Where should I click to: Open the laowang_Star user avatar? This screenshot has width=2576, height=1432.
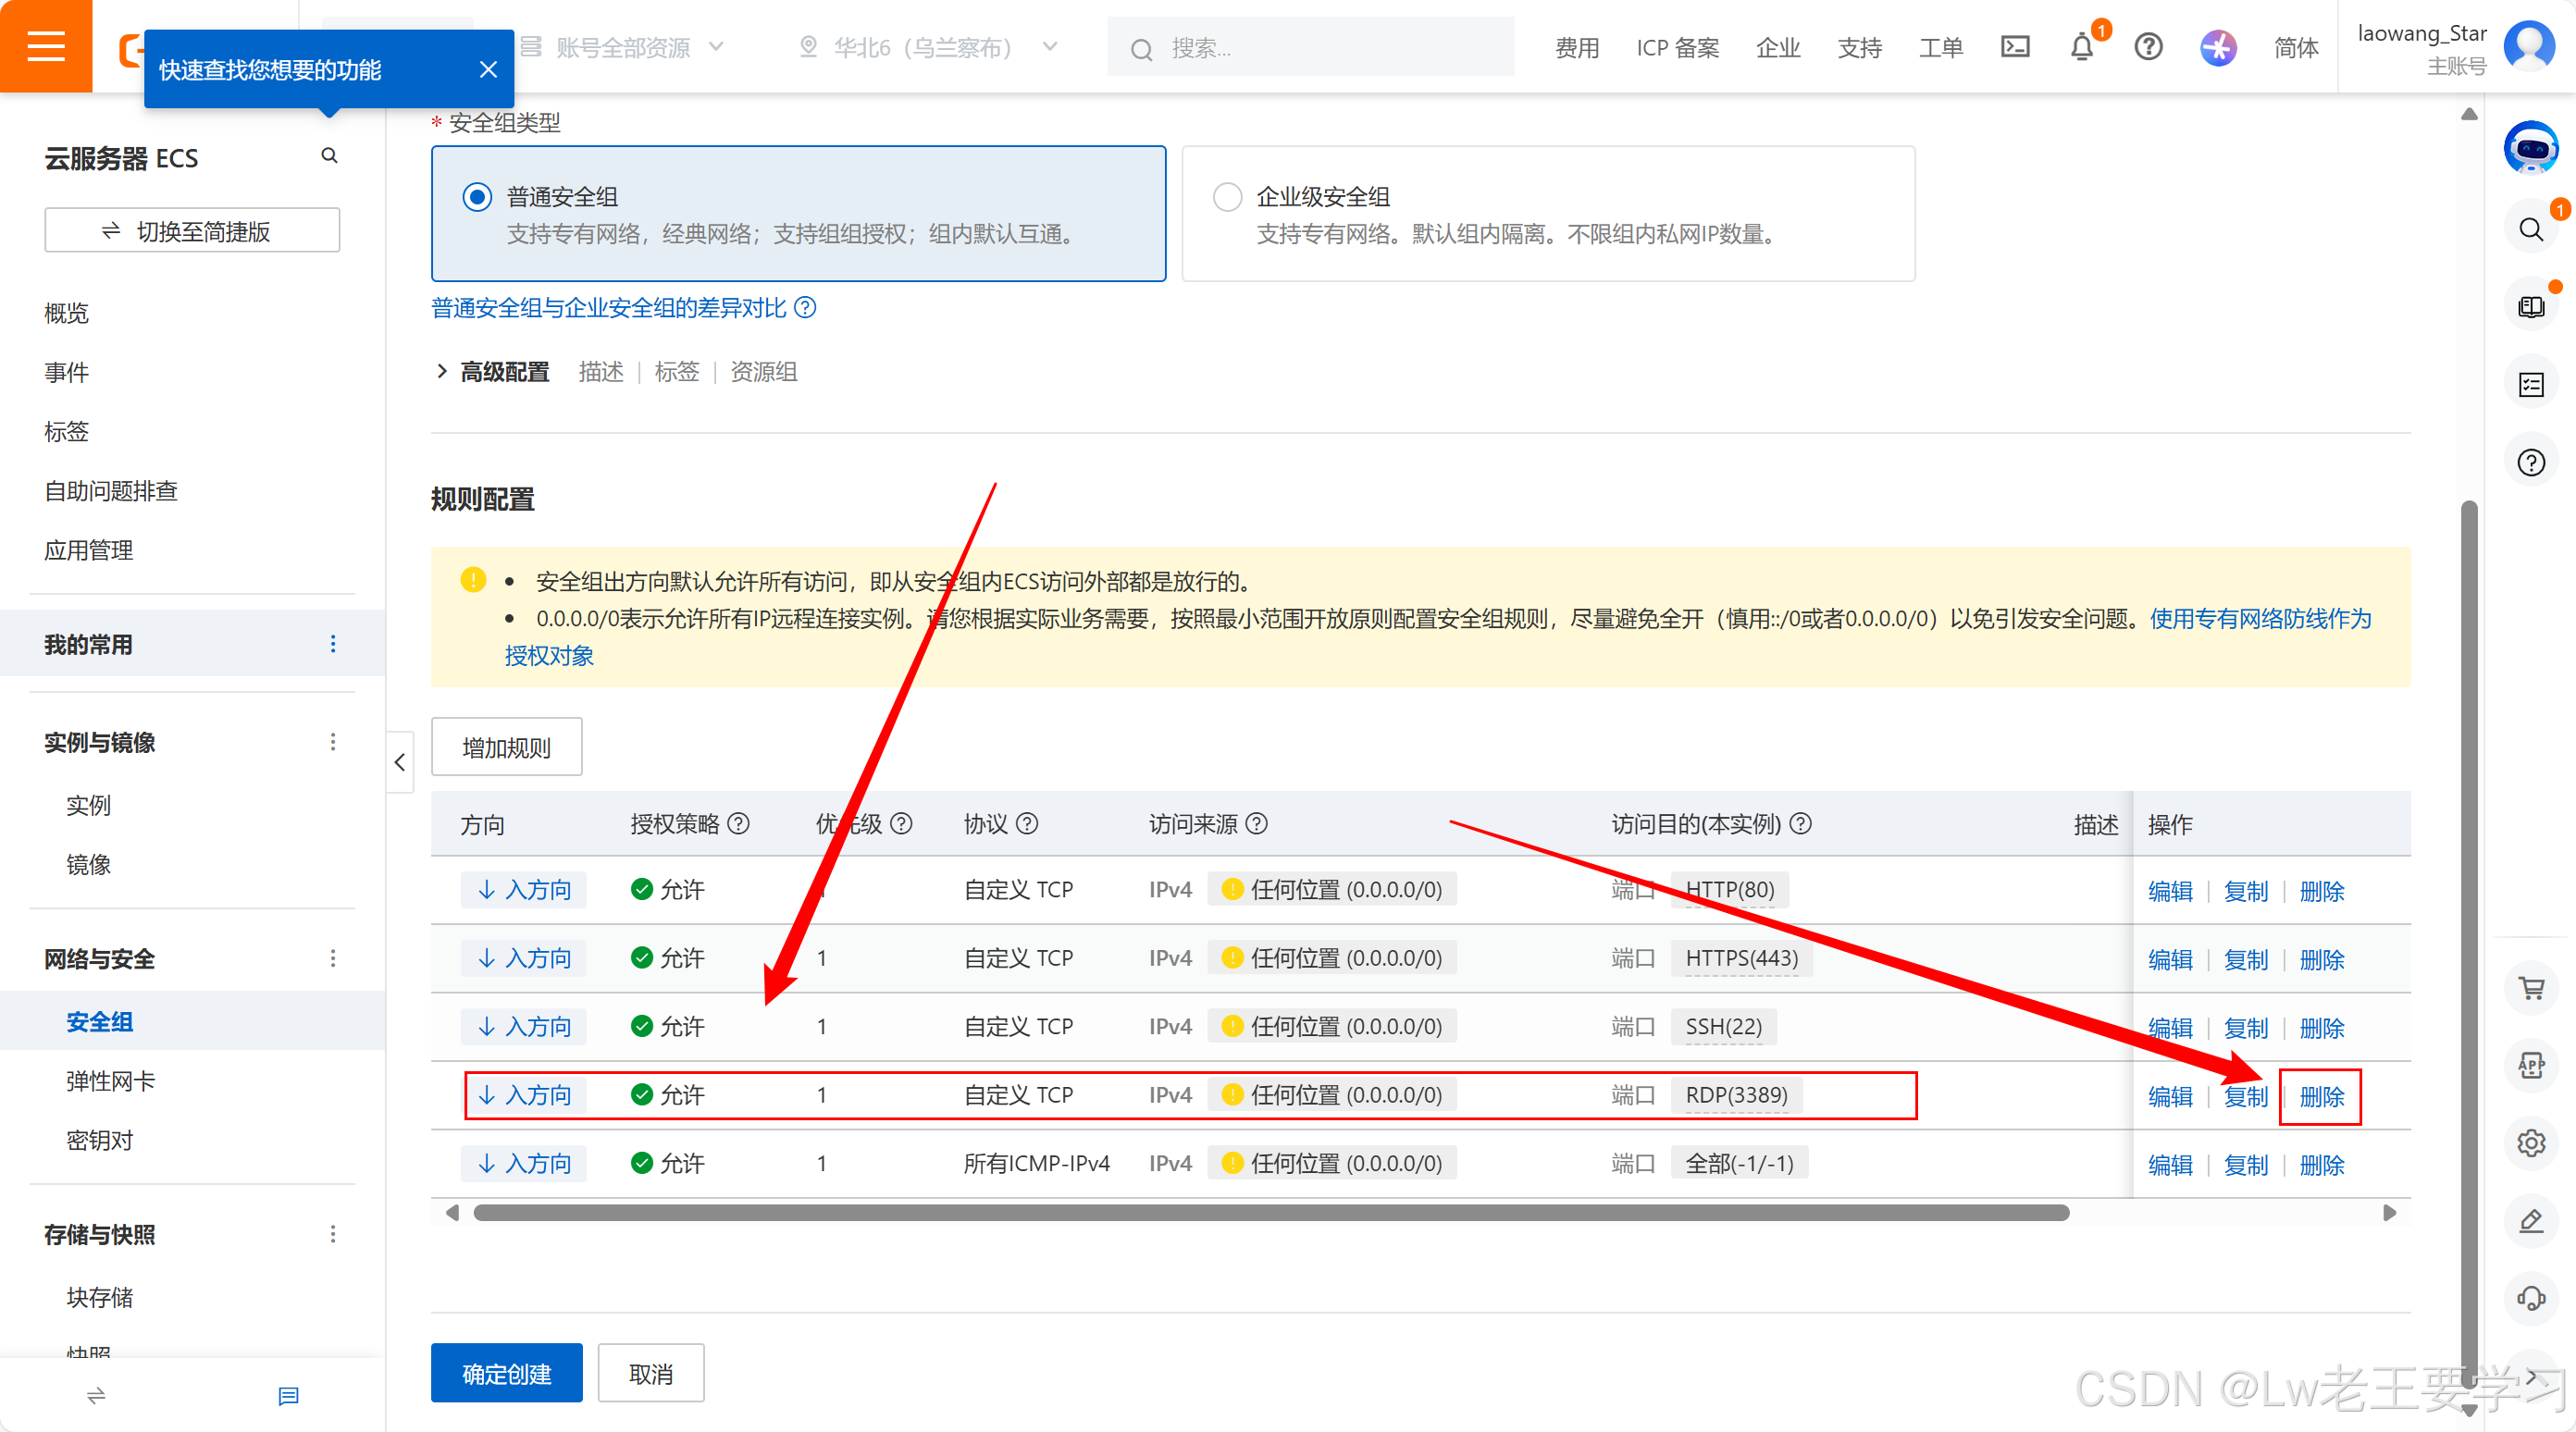[2529, 46]
